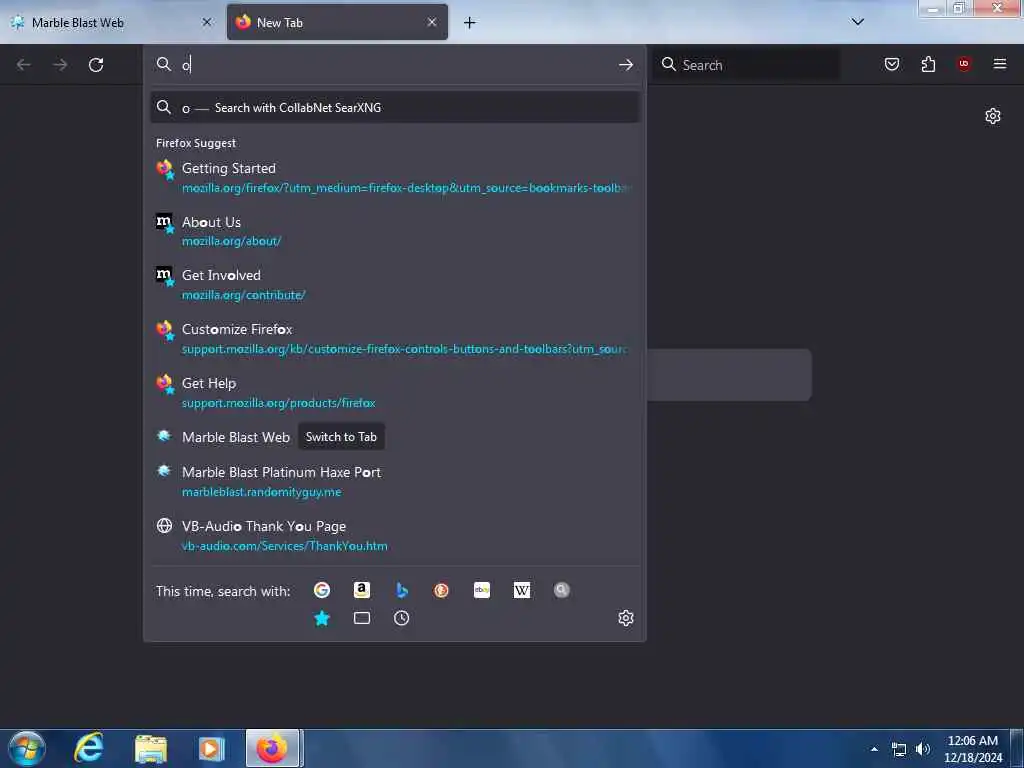Click in the address bar input
Viewport: 1024px width, 768px height.
392,65
